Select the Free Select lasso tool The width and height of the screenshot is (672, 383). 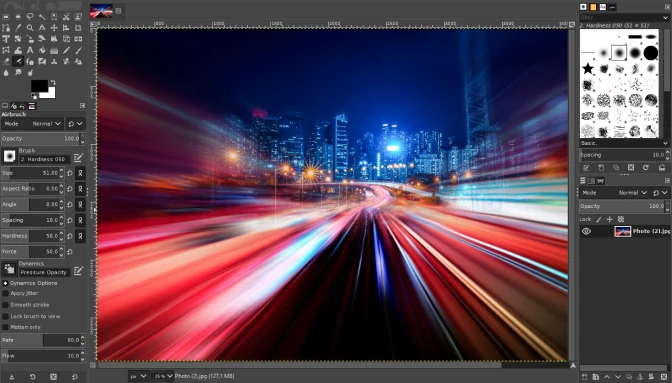pyautogui.click(x=30, y=17)
